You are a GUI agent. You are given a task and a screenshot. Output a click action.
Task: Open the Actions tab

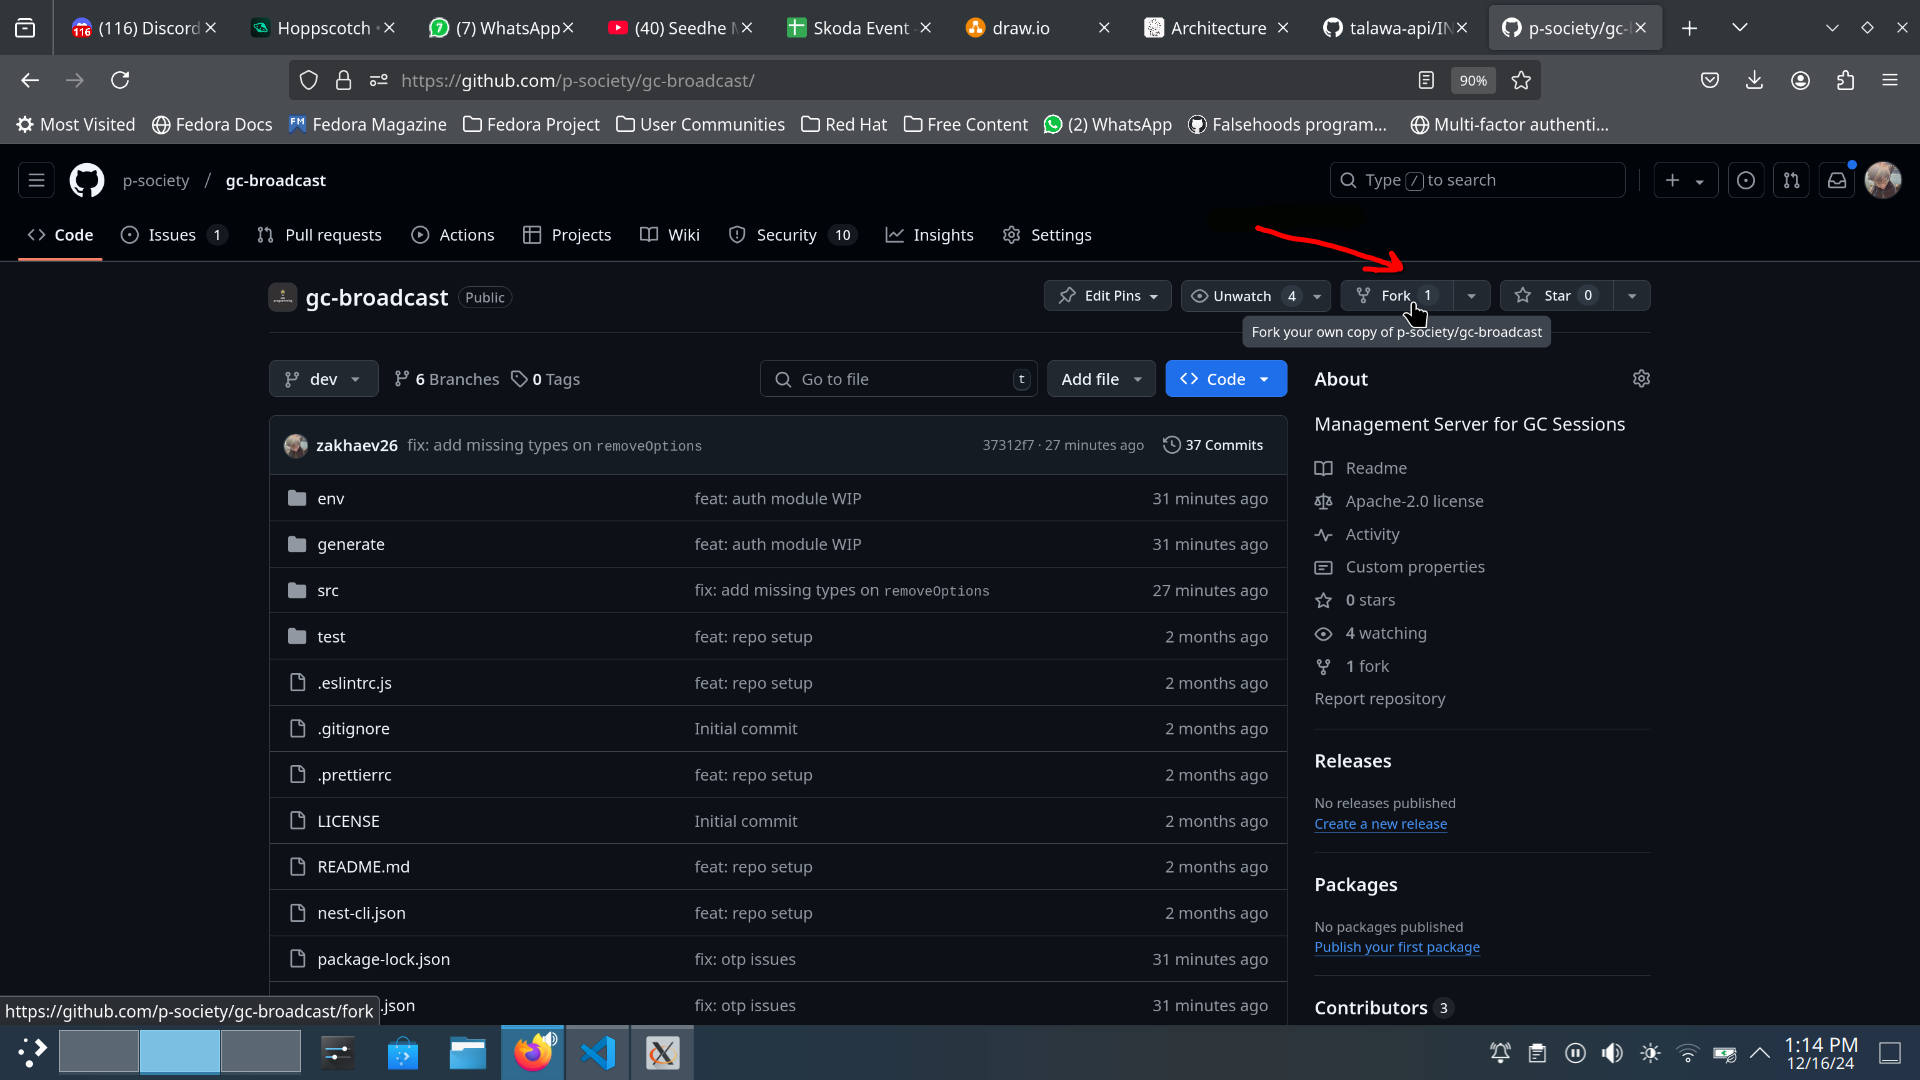[453, 235]
